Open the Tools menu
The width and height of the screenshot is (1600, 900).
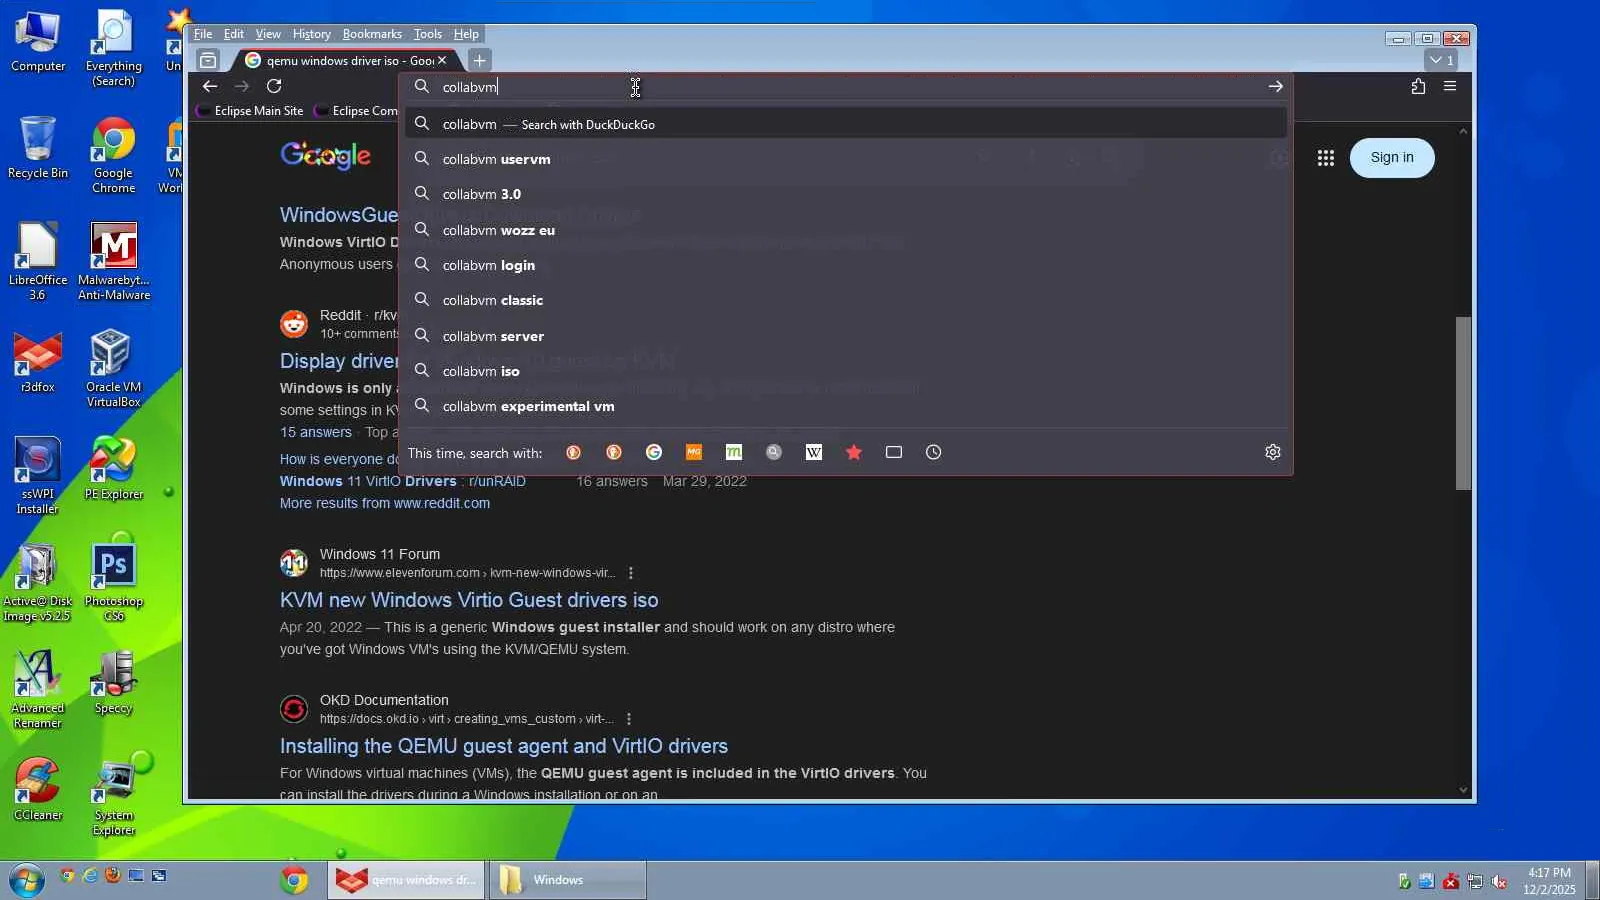click(x=428, y=34)
